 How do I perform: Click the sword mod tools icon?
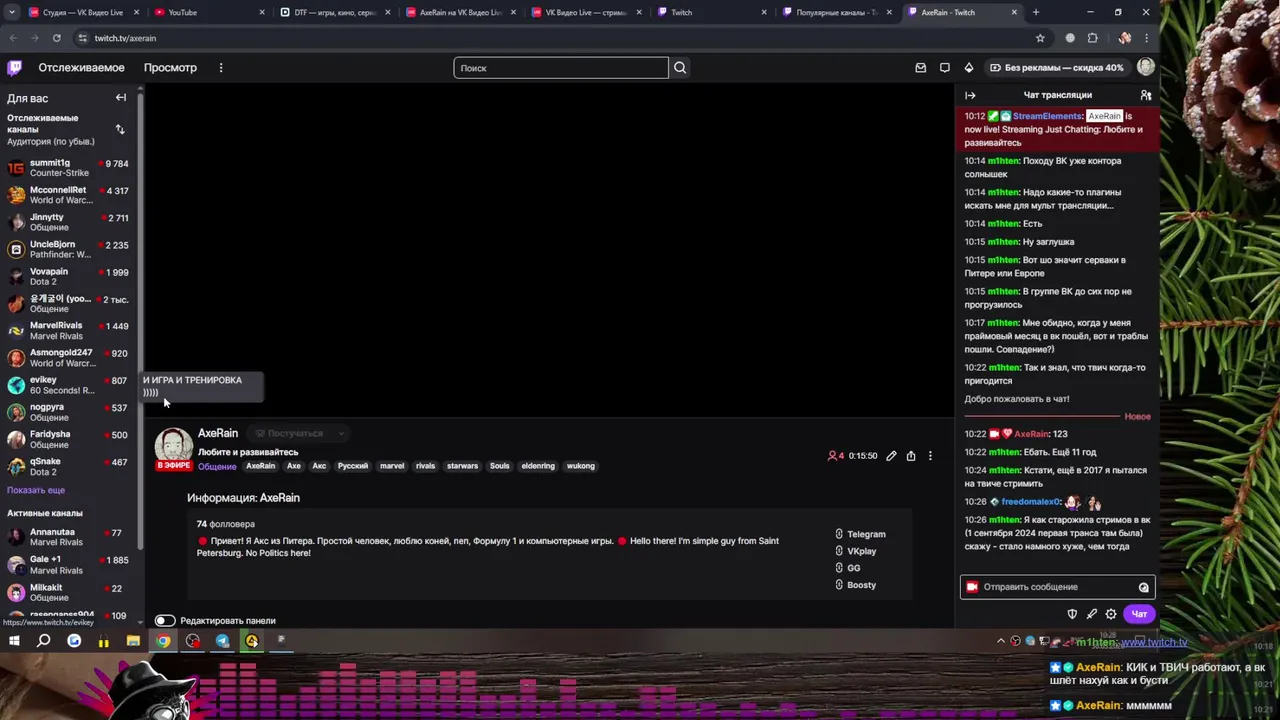click(1092, 614)
